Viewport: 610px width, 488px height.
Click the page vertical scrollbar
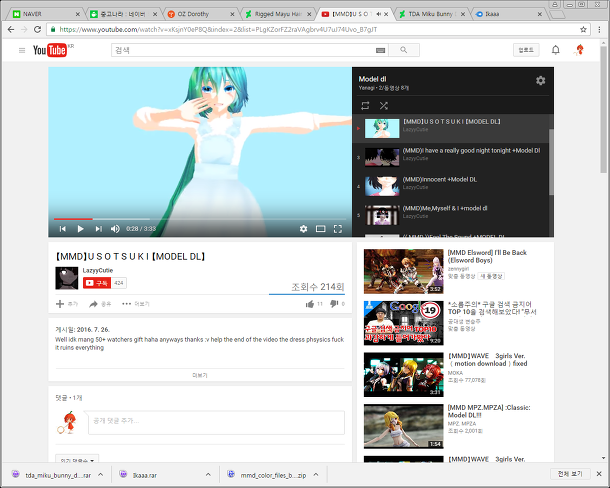pyautogui.click(x=603, y=109)
